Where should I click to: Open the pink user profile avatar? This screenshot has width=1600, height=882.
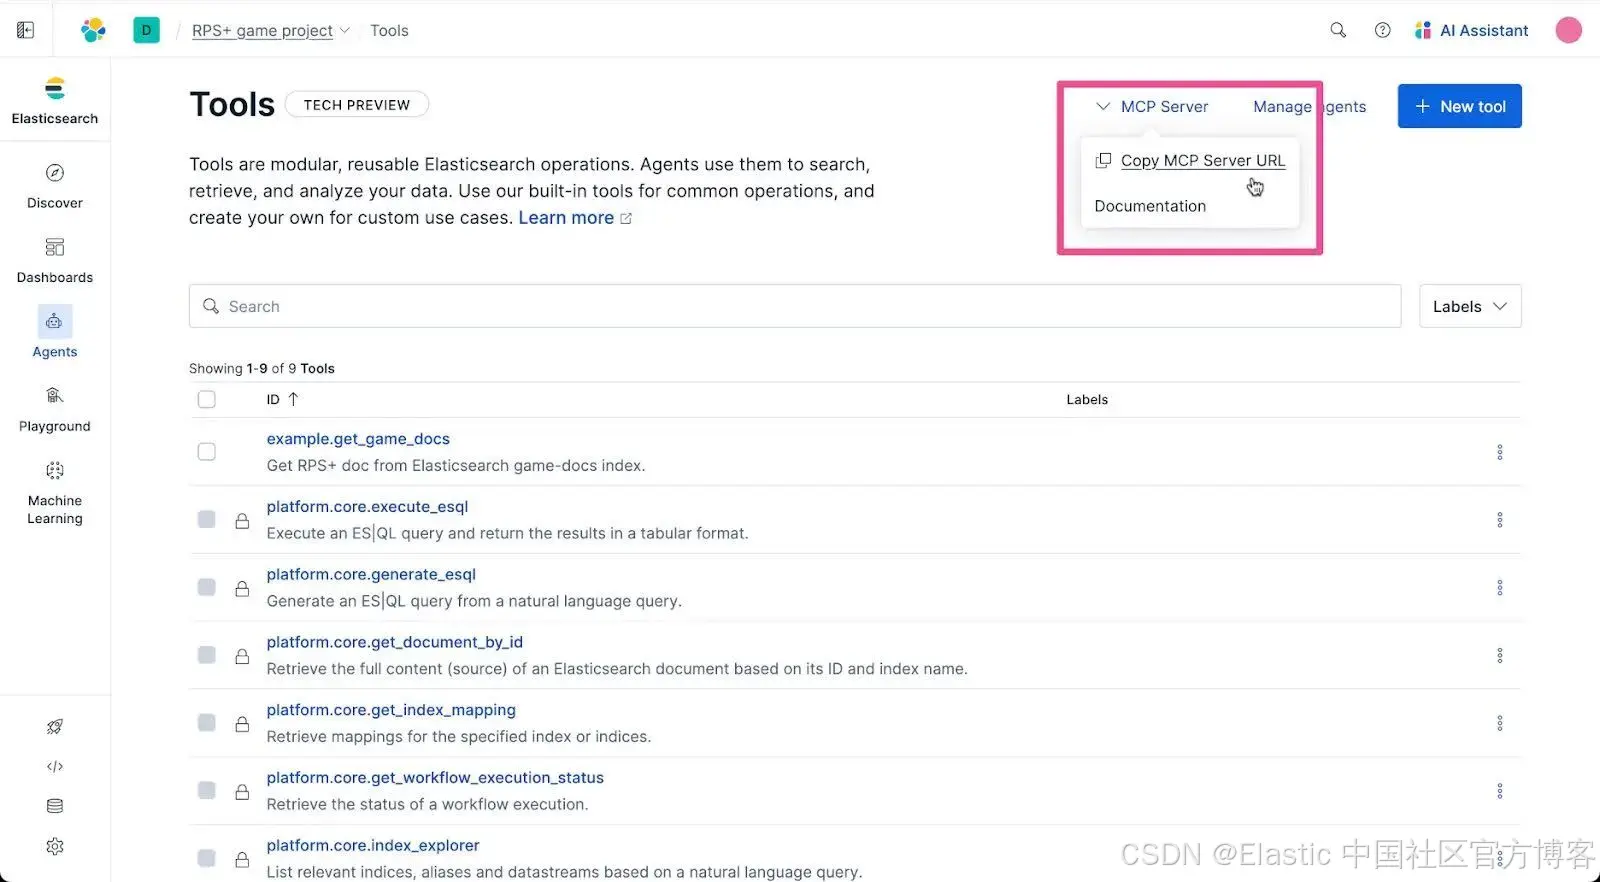tap(1568, 30)
